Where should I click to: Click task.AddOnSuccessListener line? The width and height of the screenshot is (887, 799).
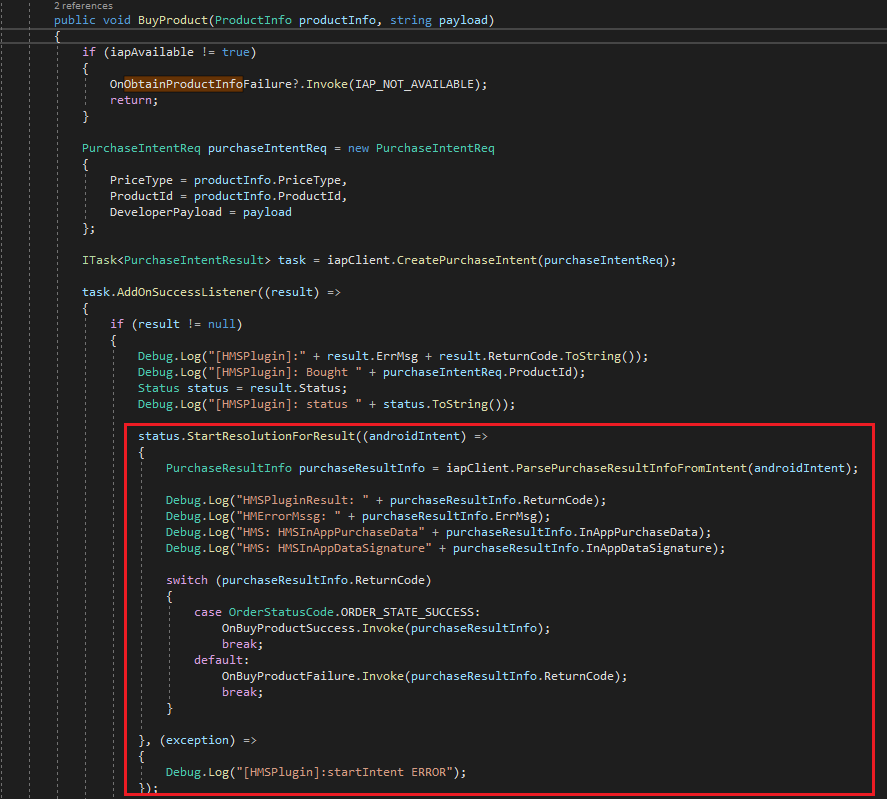[211, 292]
